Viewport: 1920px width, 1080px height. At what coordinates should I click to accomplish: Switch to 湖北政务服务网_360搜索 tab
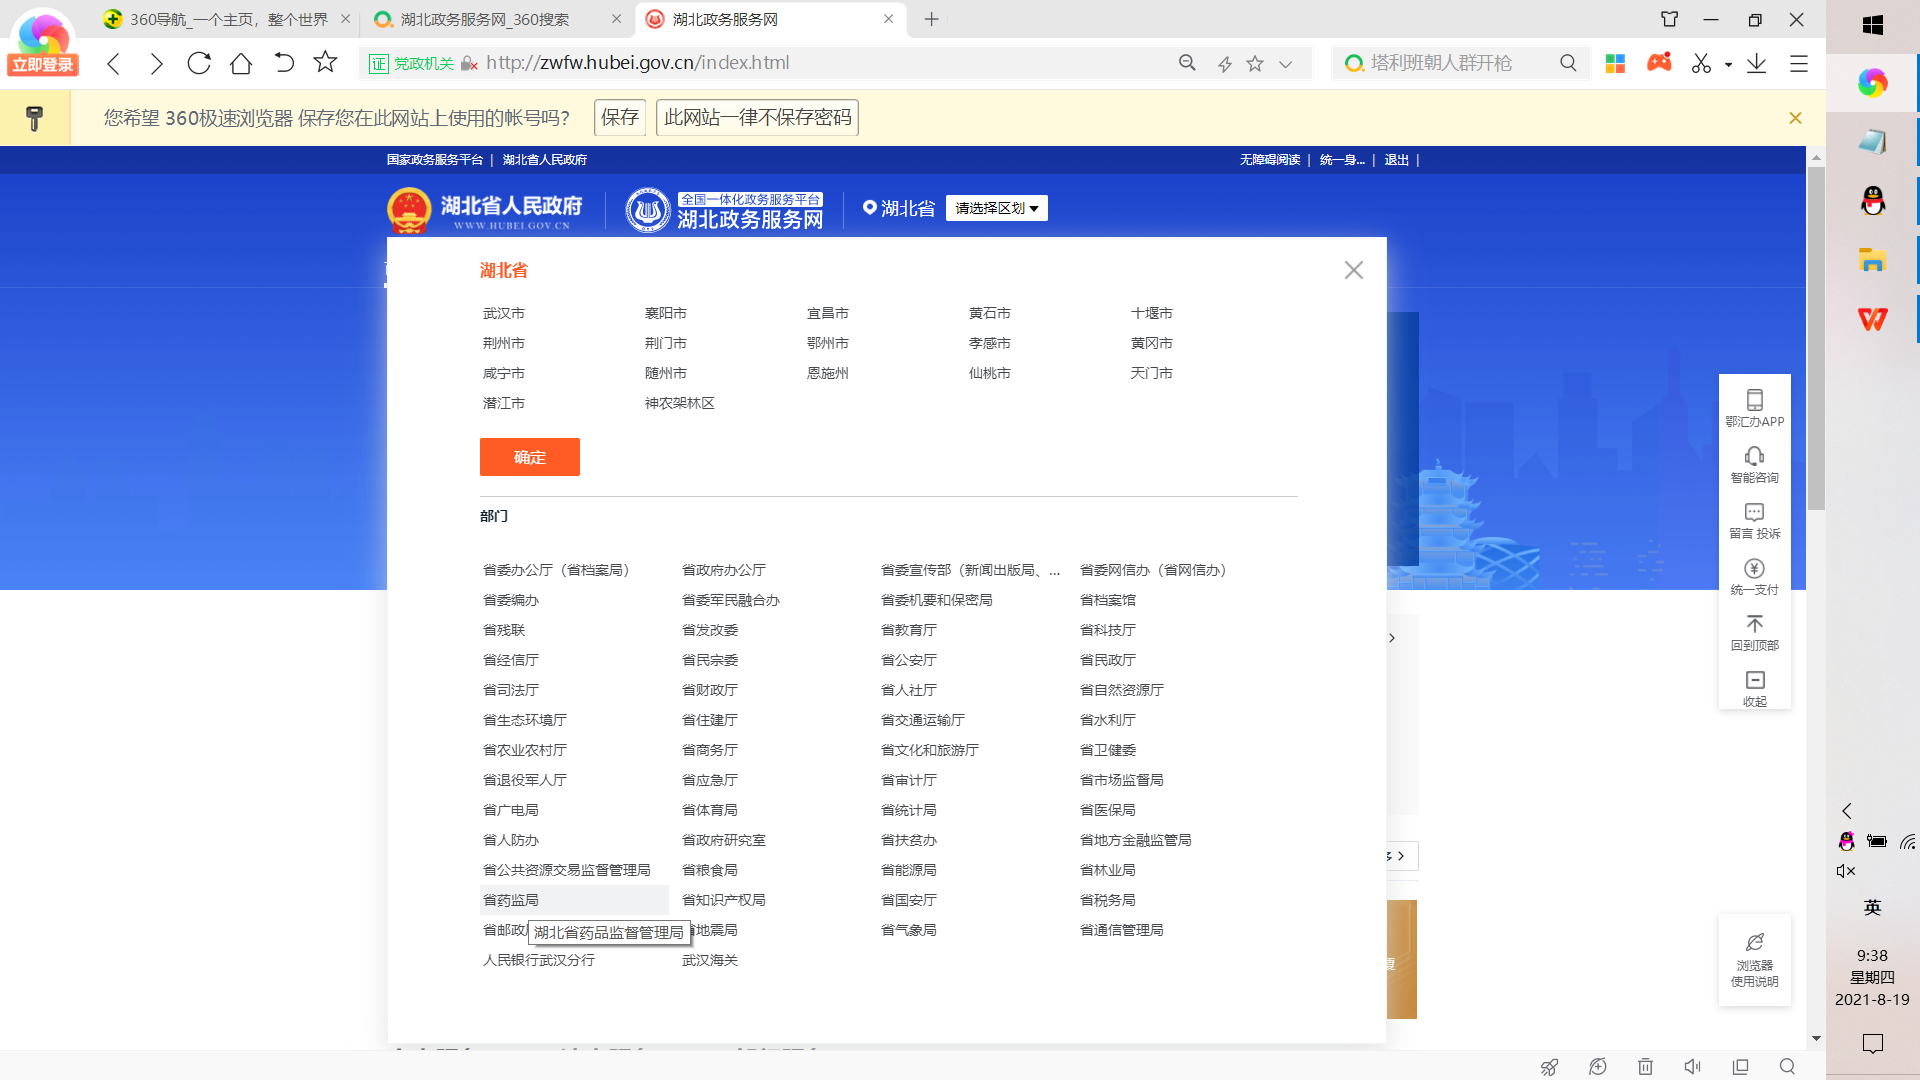(485, 19)
